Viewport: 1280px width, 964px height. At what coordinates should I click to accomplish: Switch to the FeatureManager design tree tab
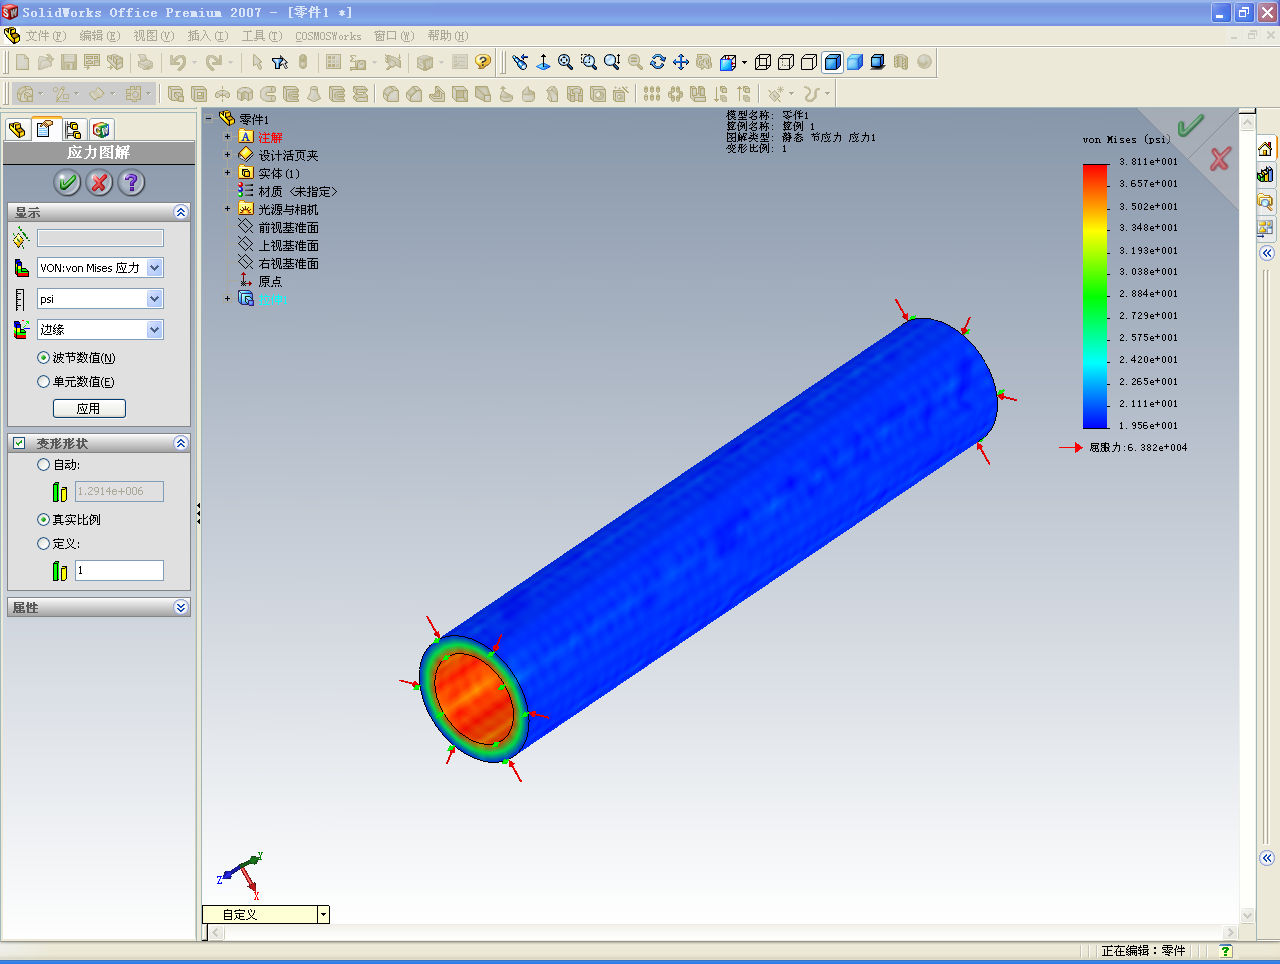point(17,130)
